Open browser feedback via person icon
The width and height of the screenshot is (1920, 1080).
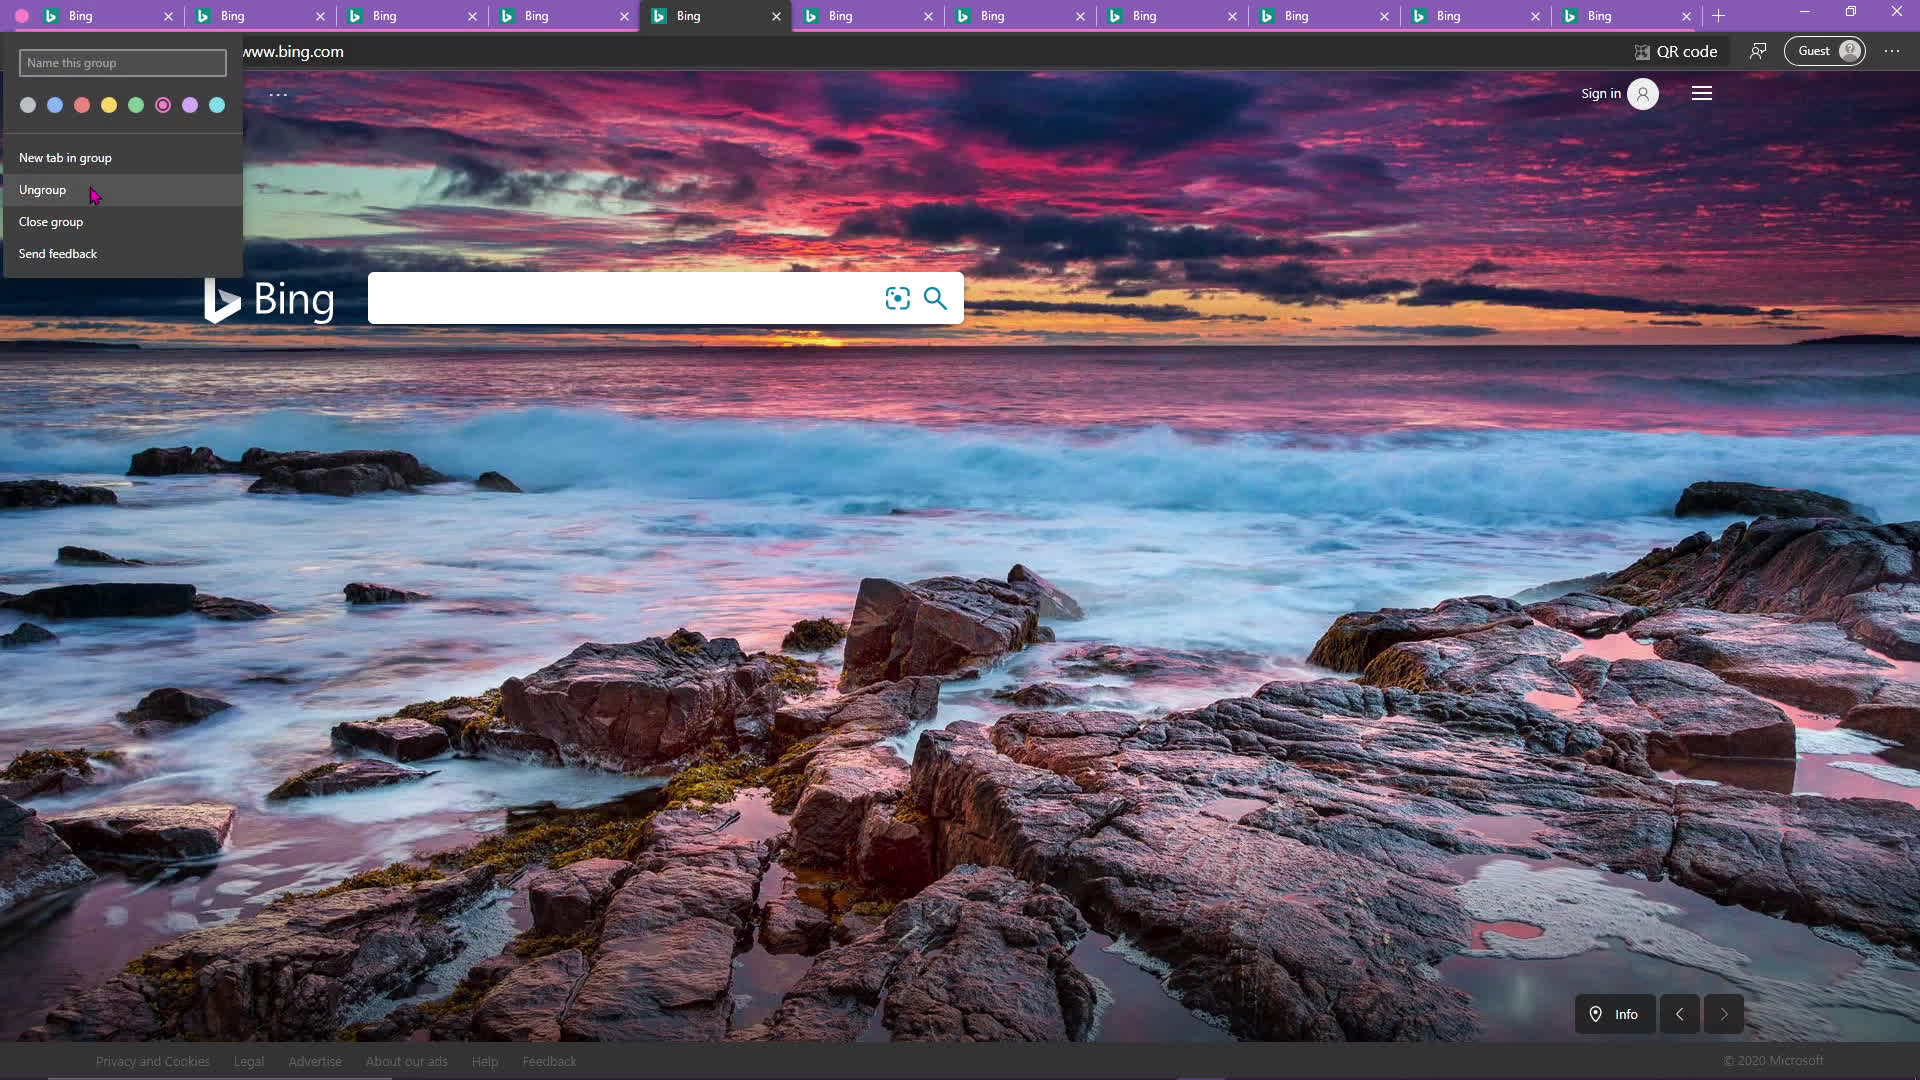[1758, 51]
